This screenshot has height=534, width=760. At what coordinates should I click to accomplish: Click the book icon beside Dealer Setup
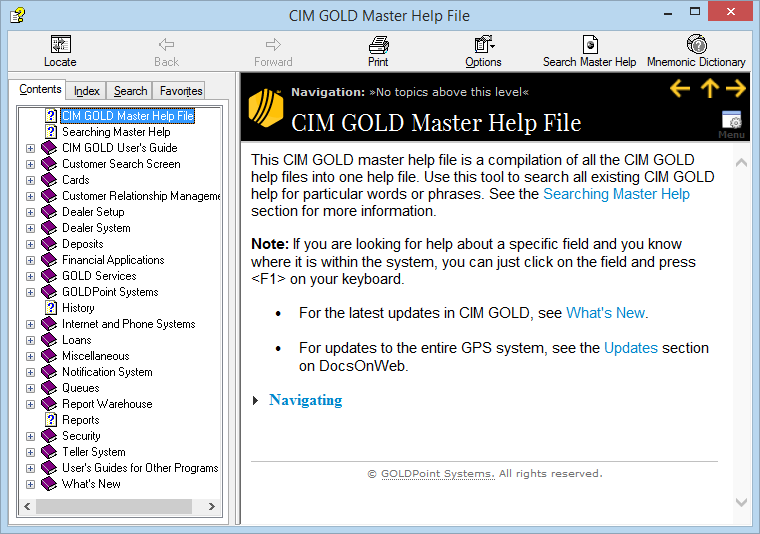(49, 212)
